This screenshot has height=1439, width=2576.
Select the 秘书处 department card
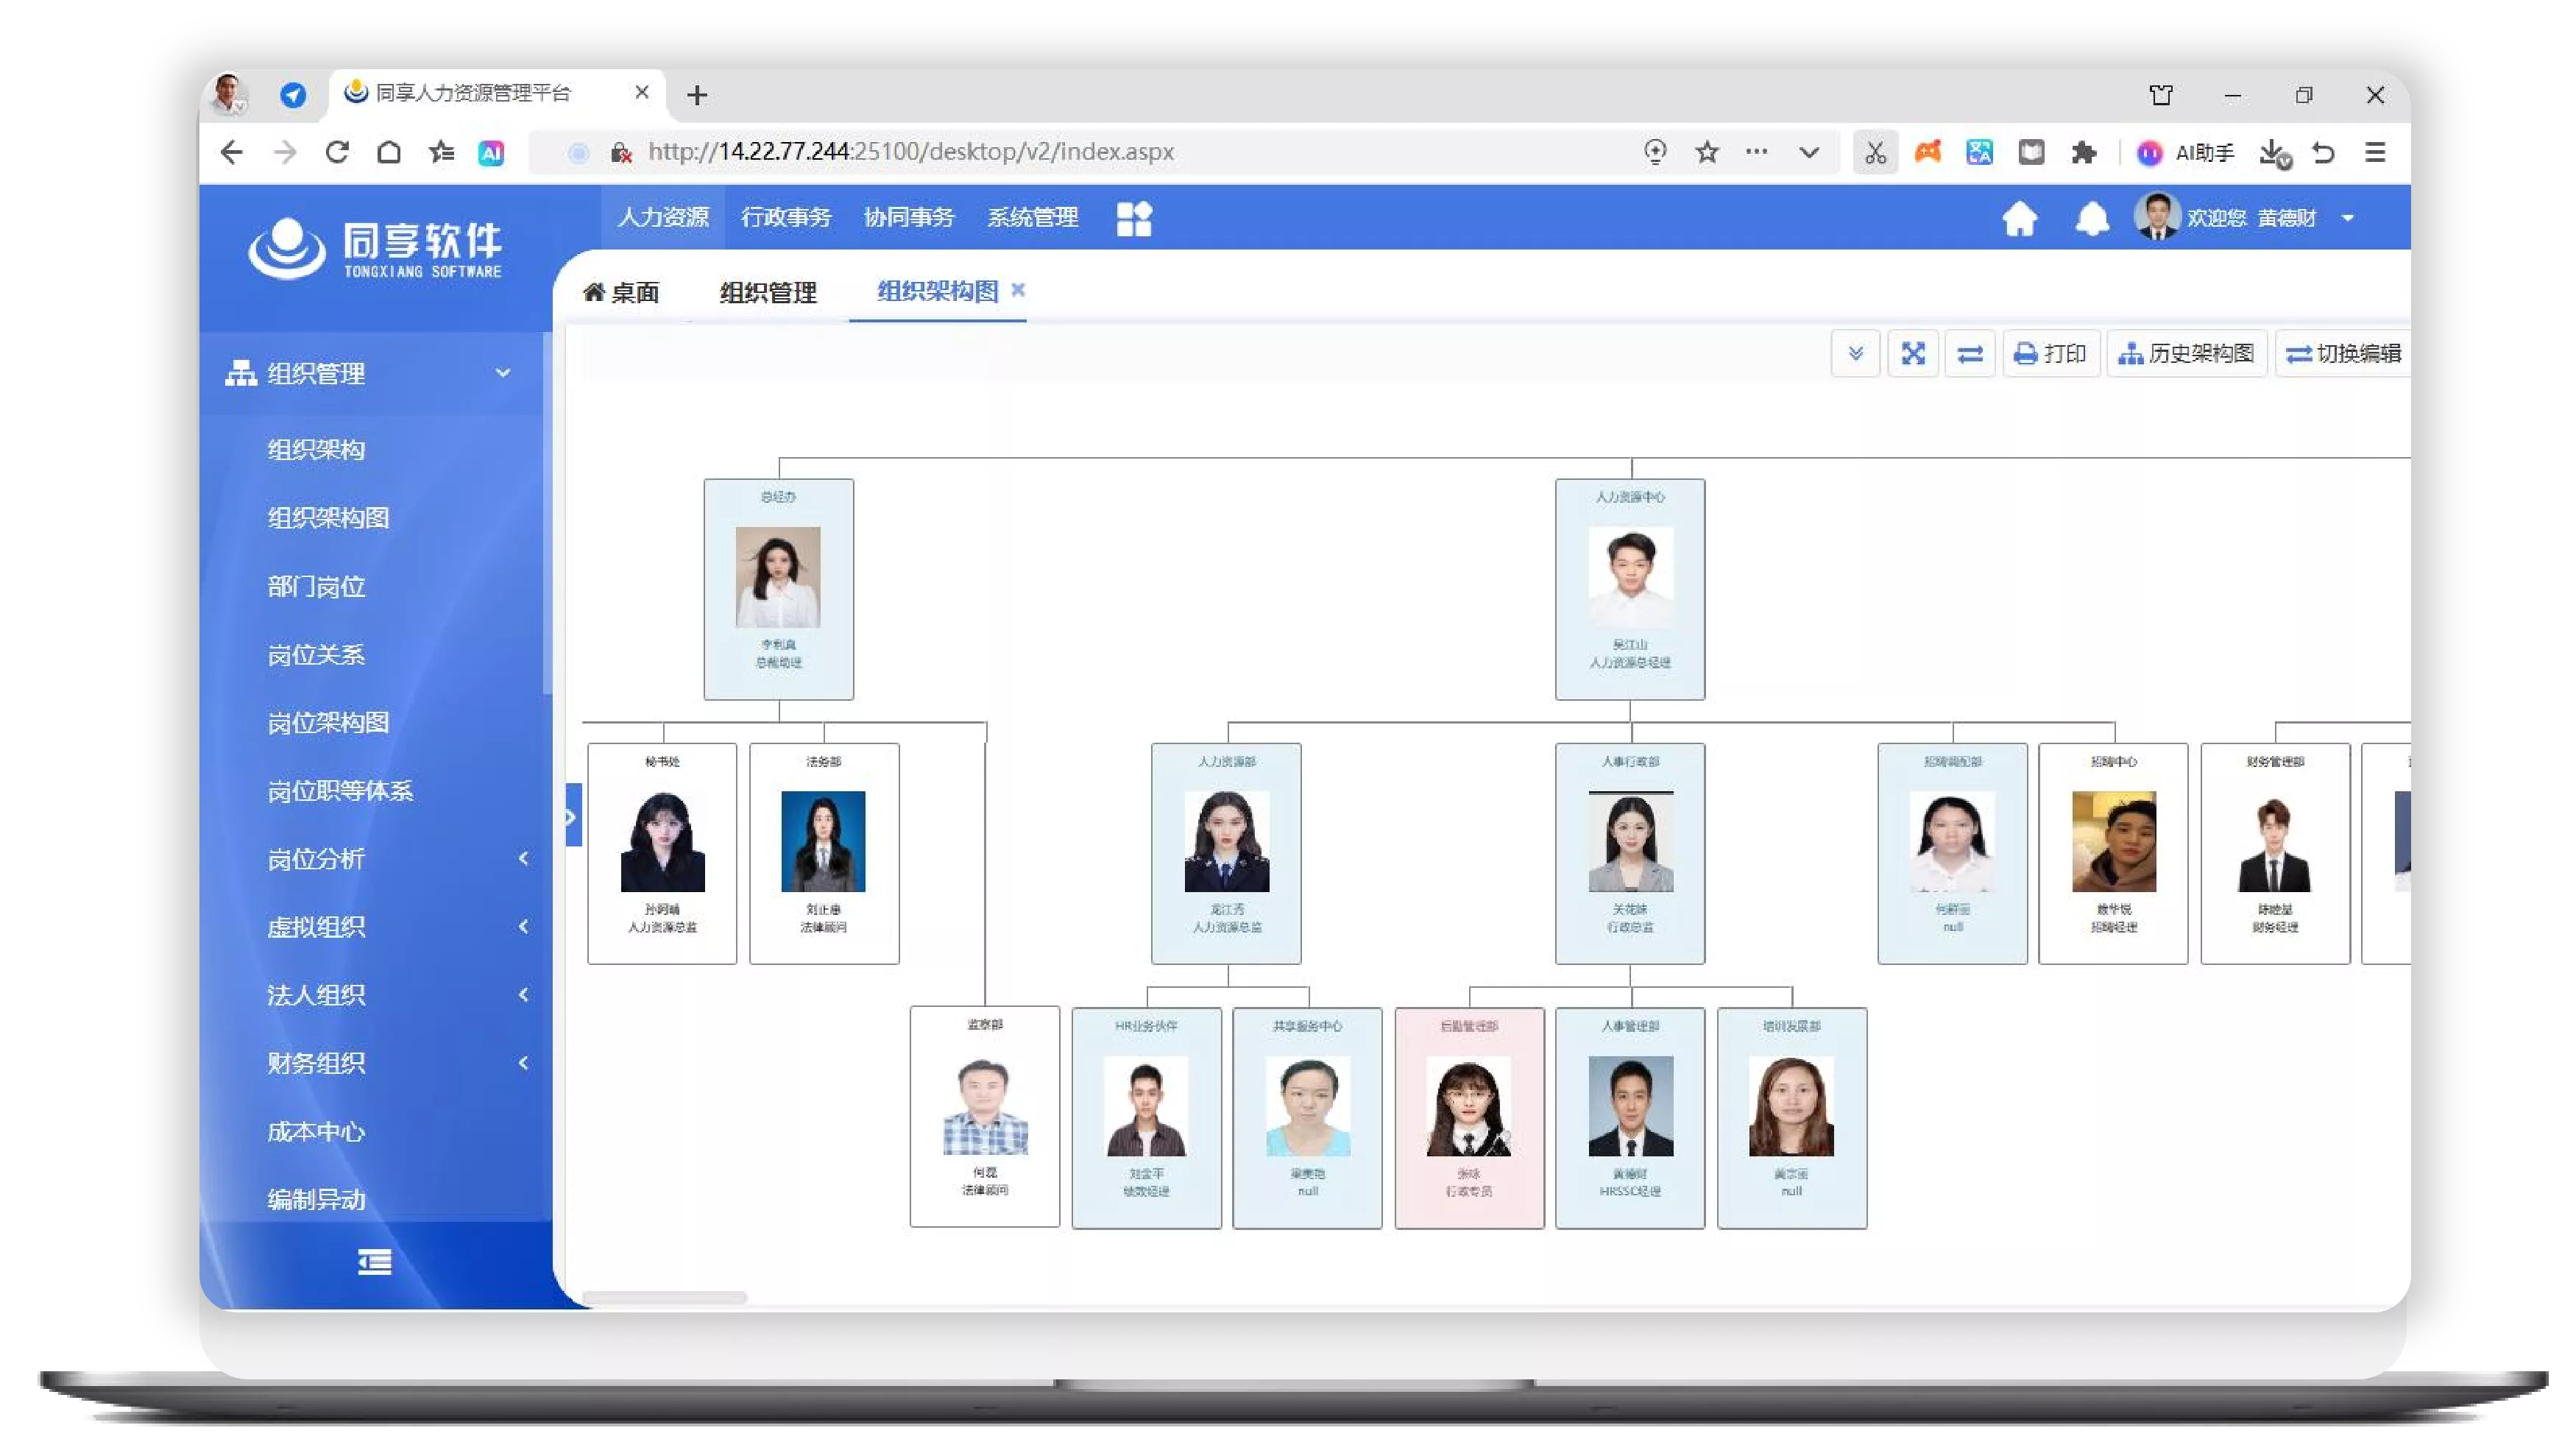point(662,853)
